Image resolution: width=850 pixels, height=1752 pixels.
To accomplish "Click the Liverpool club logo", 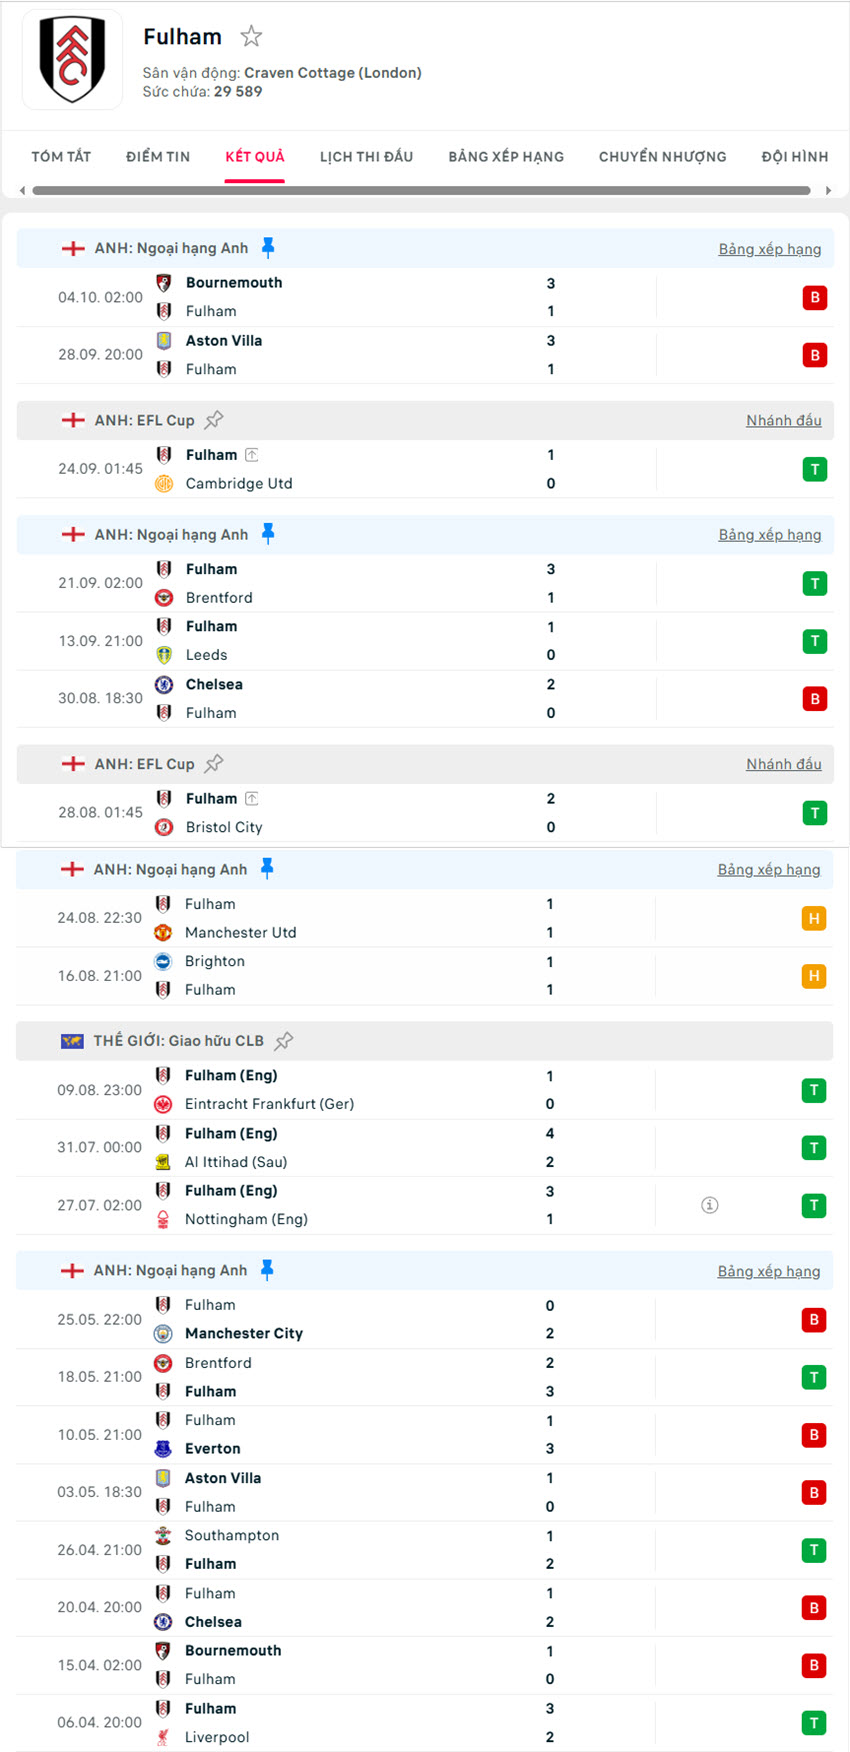I will coord(163,1737).
